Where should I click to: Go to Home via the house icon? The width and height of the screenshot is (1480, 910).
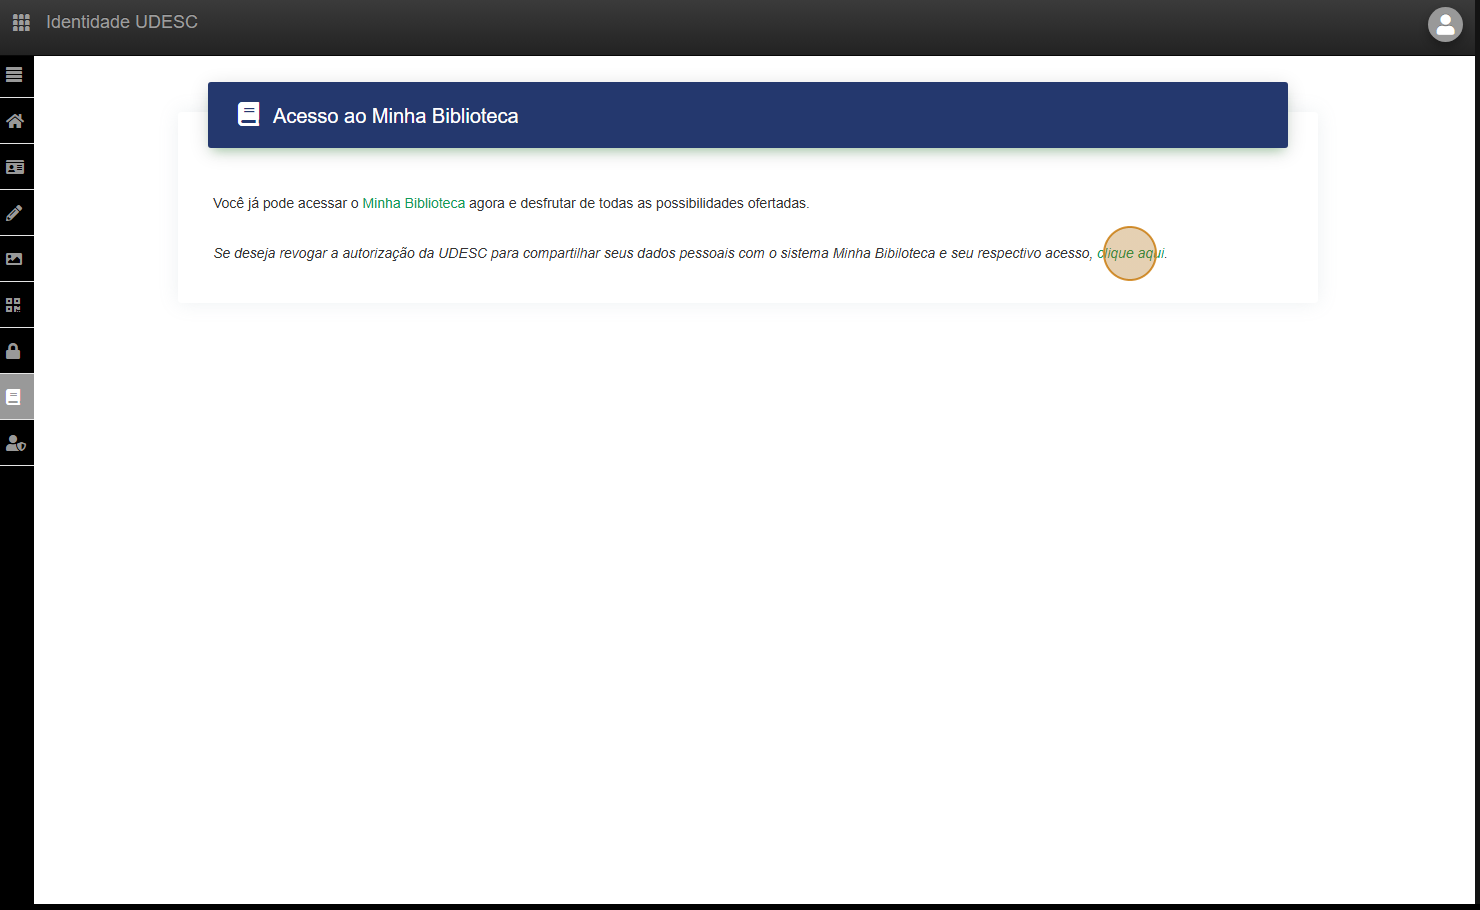[15, 121]
